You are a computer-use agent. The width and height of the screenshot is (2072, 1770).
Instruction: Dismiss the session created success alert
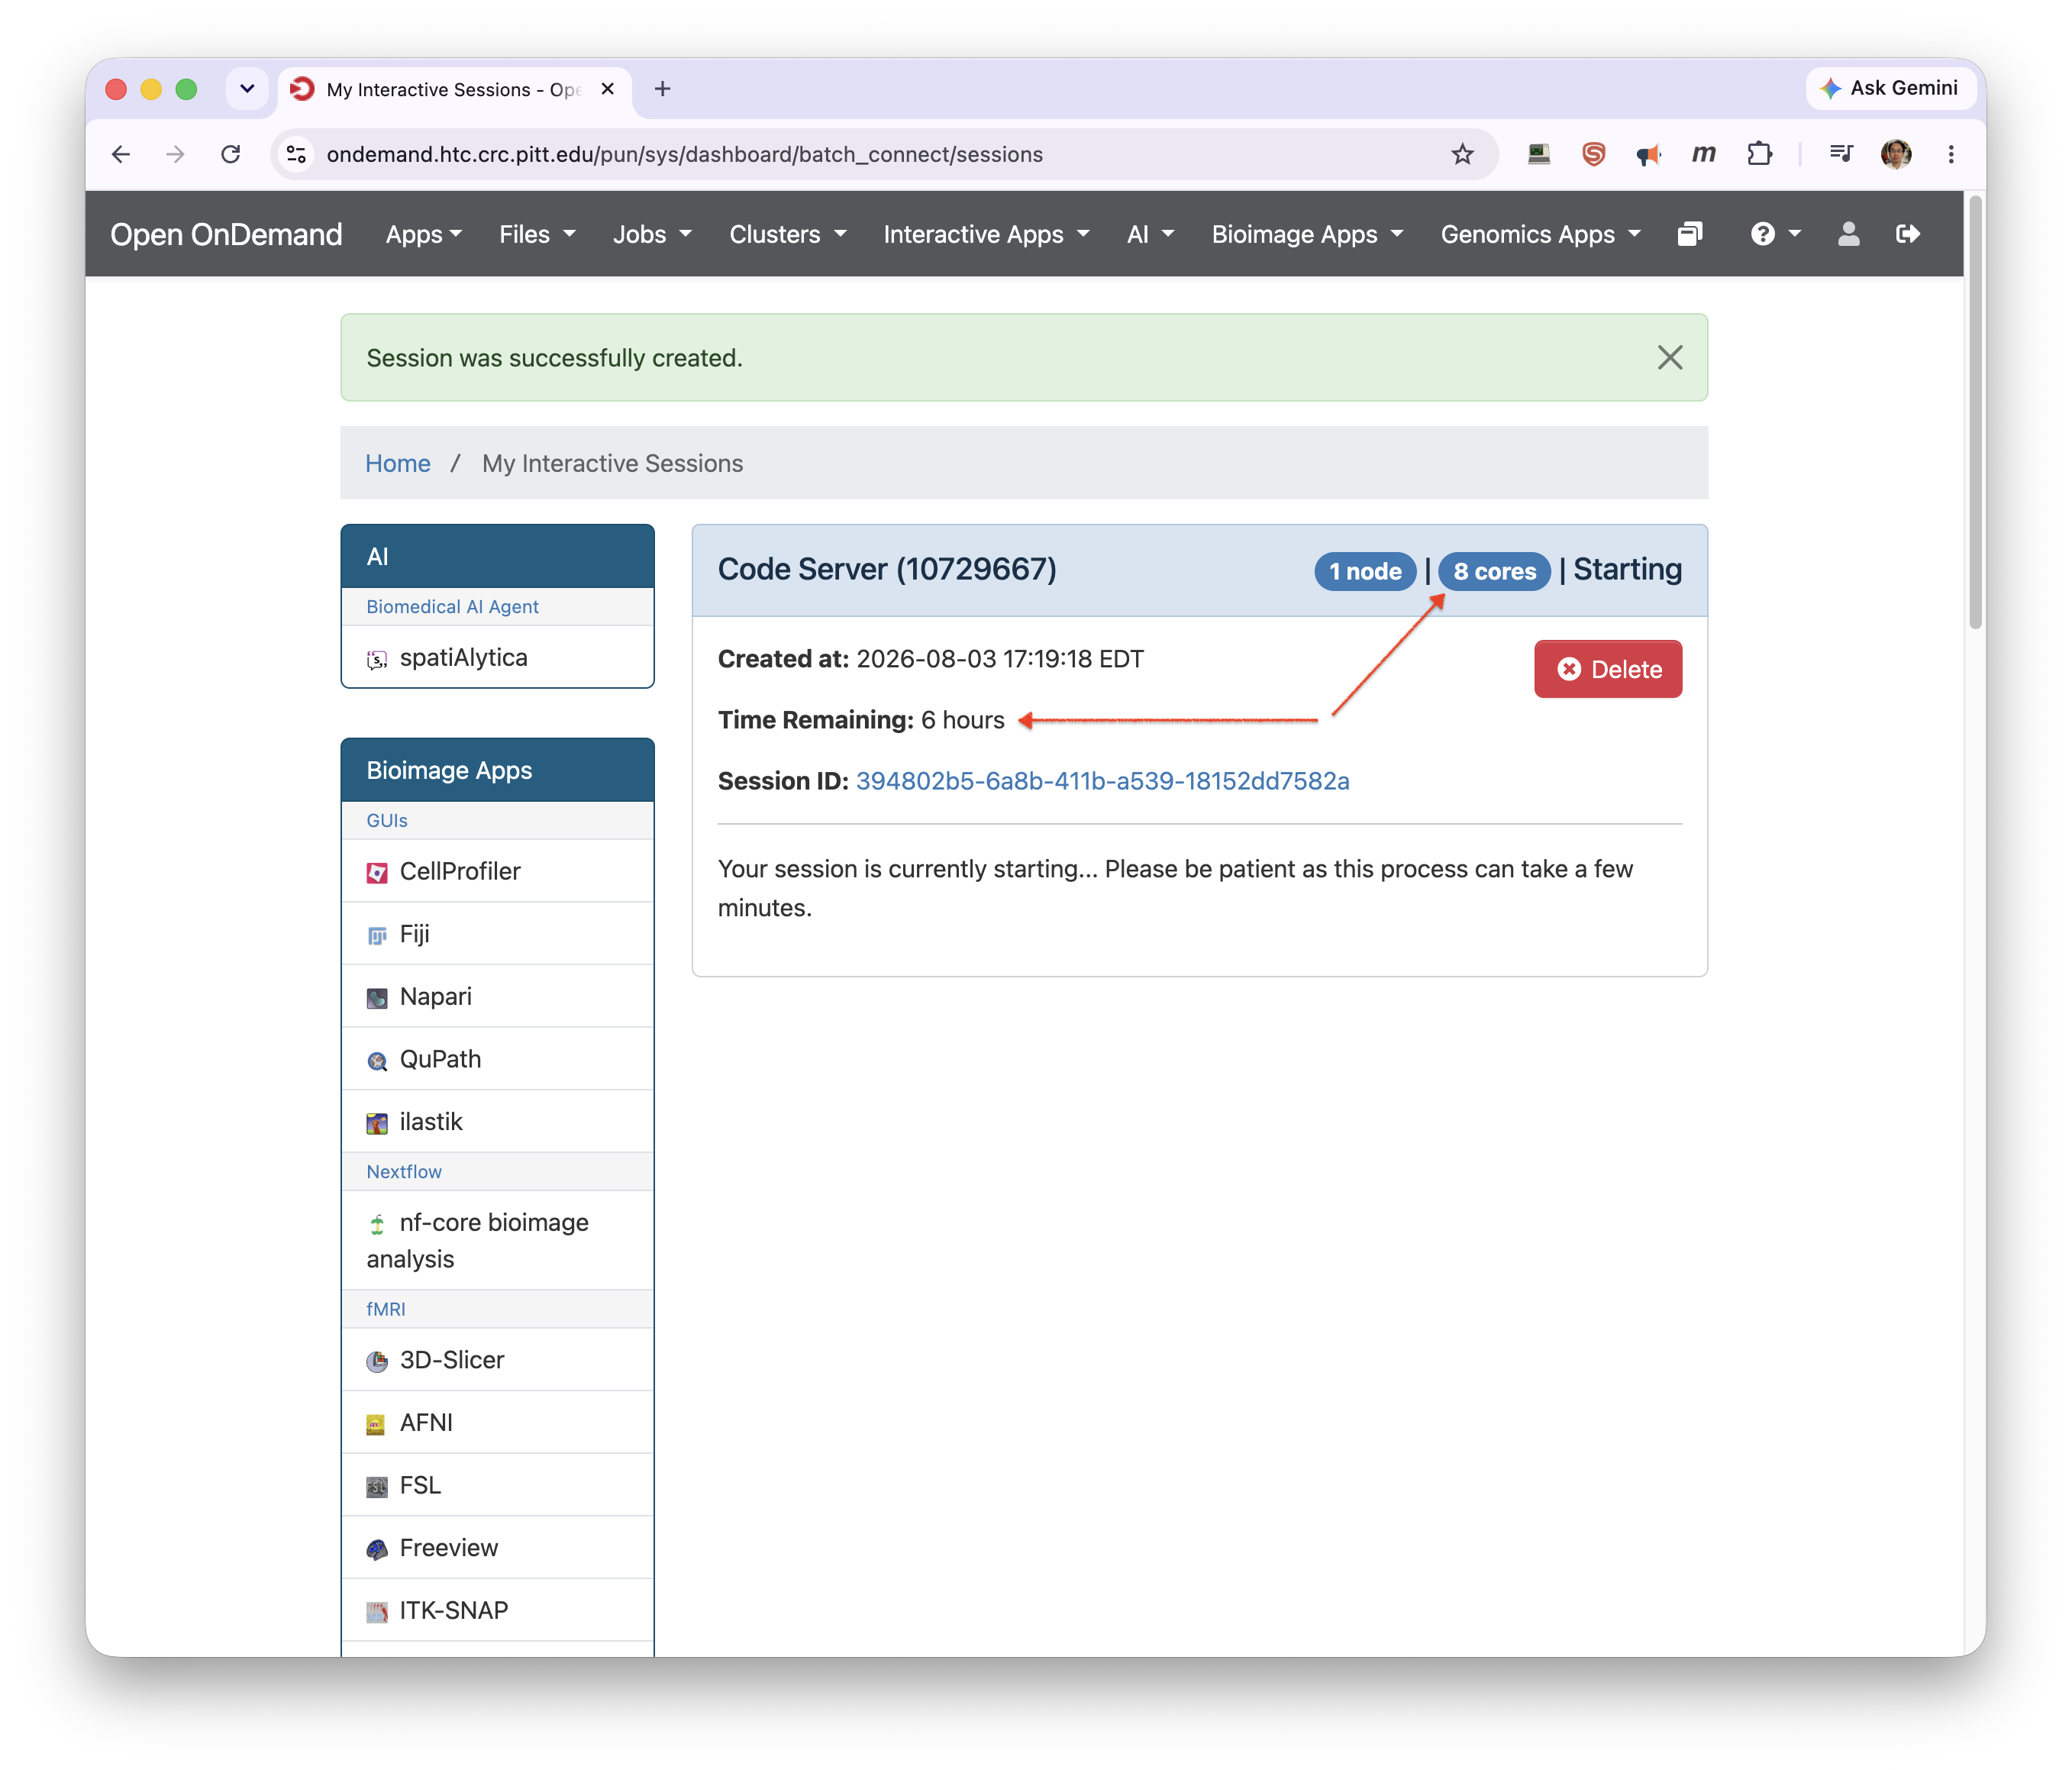(1669, 358)
